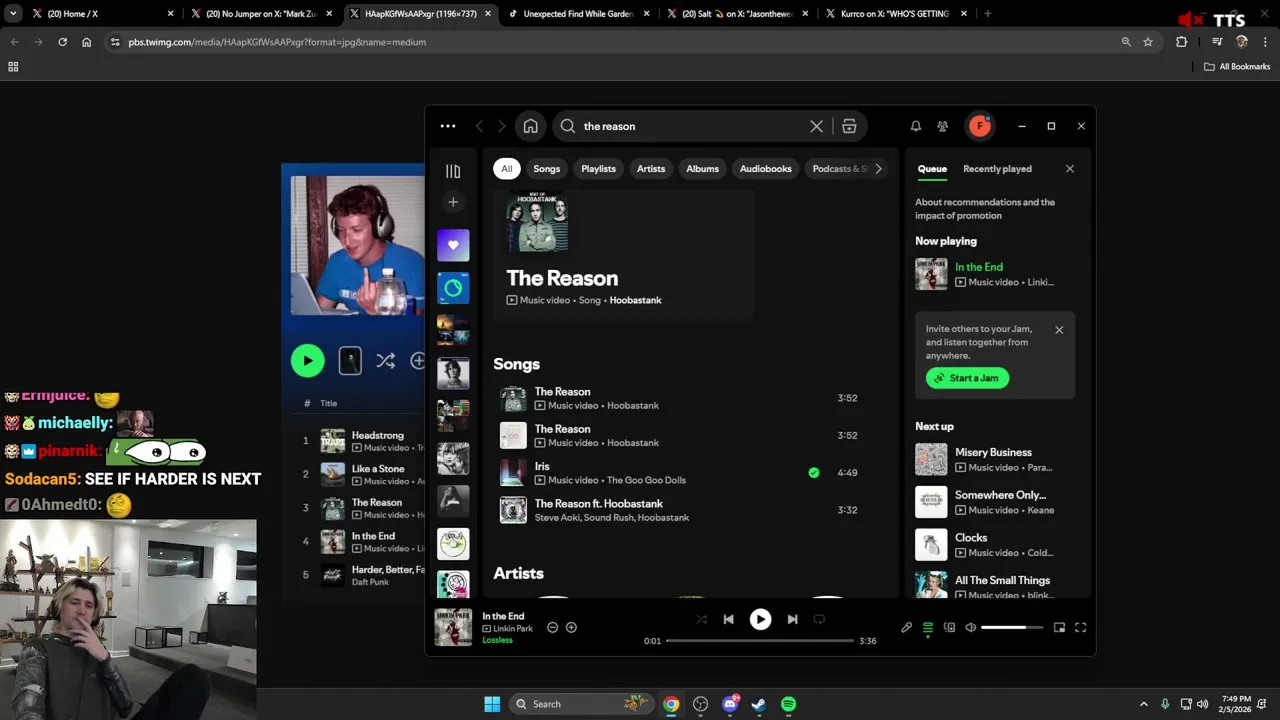
Task: Toggle saved checkmark on Iris
Action: coord(813,473)
